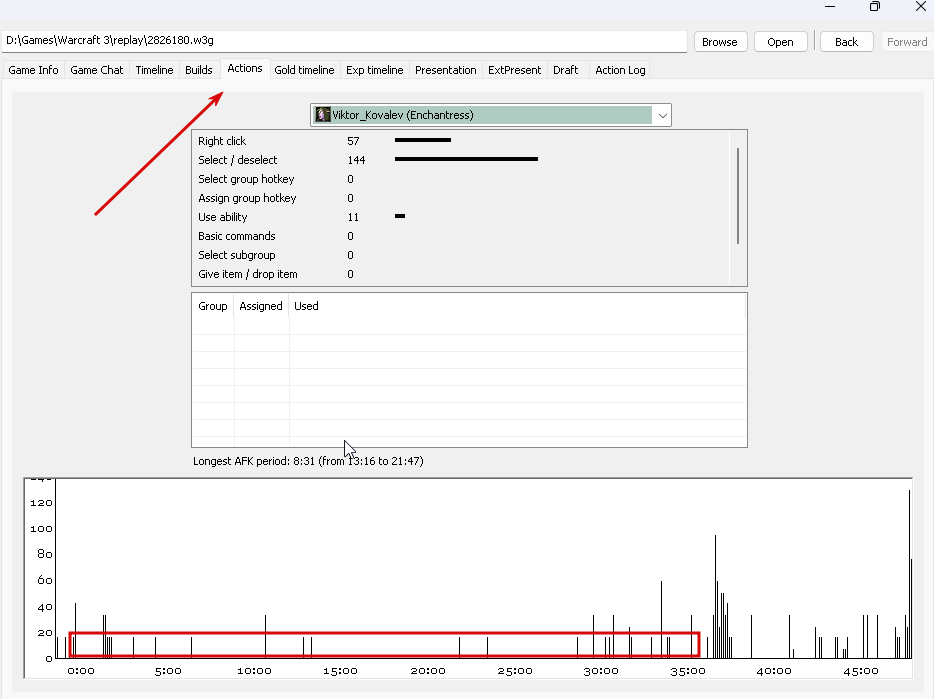Viewport: 934px width, 699px height.
Task: Select the Select / deselect row
Action: (461, 160)
